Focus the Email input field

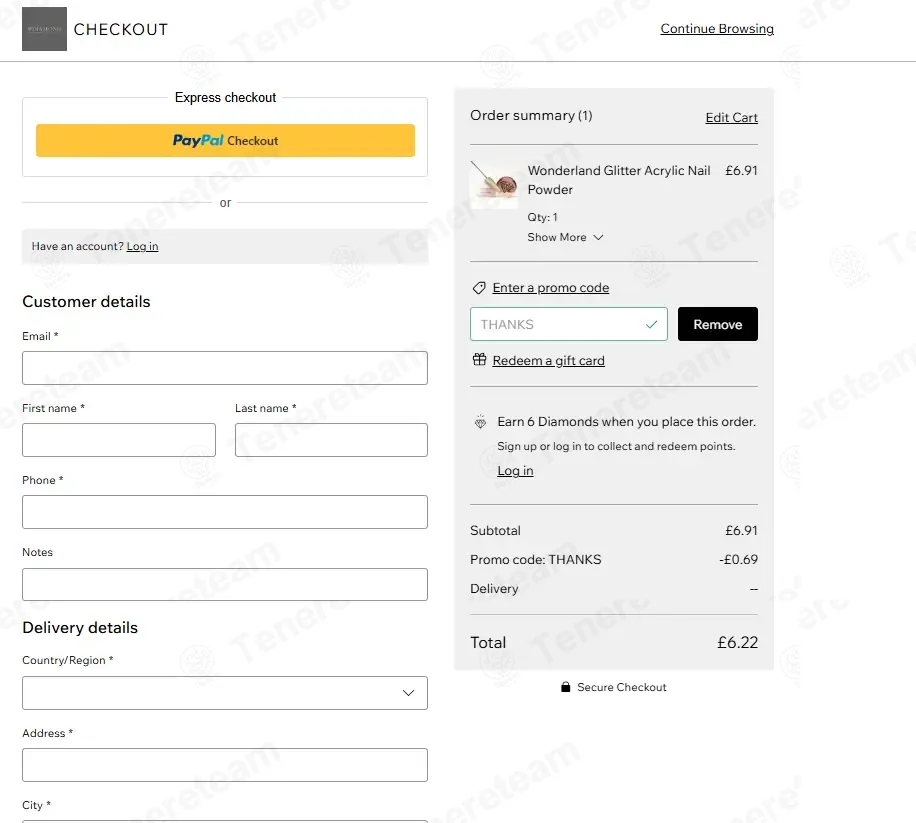click(225, 368)
